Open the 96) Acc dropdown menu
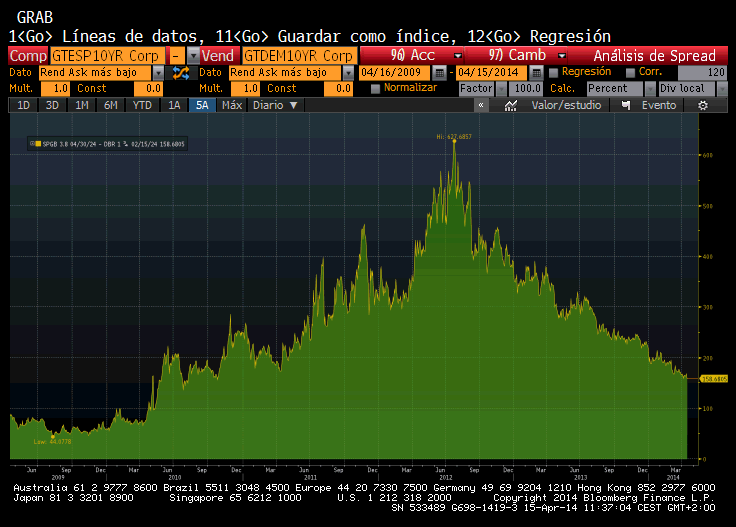This screenshot has width=736, height=527. [458, 56]
